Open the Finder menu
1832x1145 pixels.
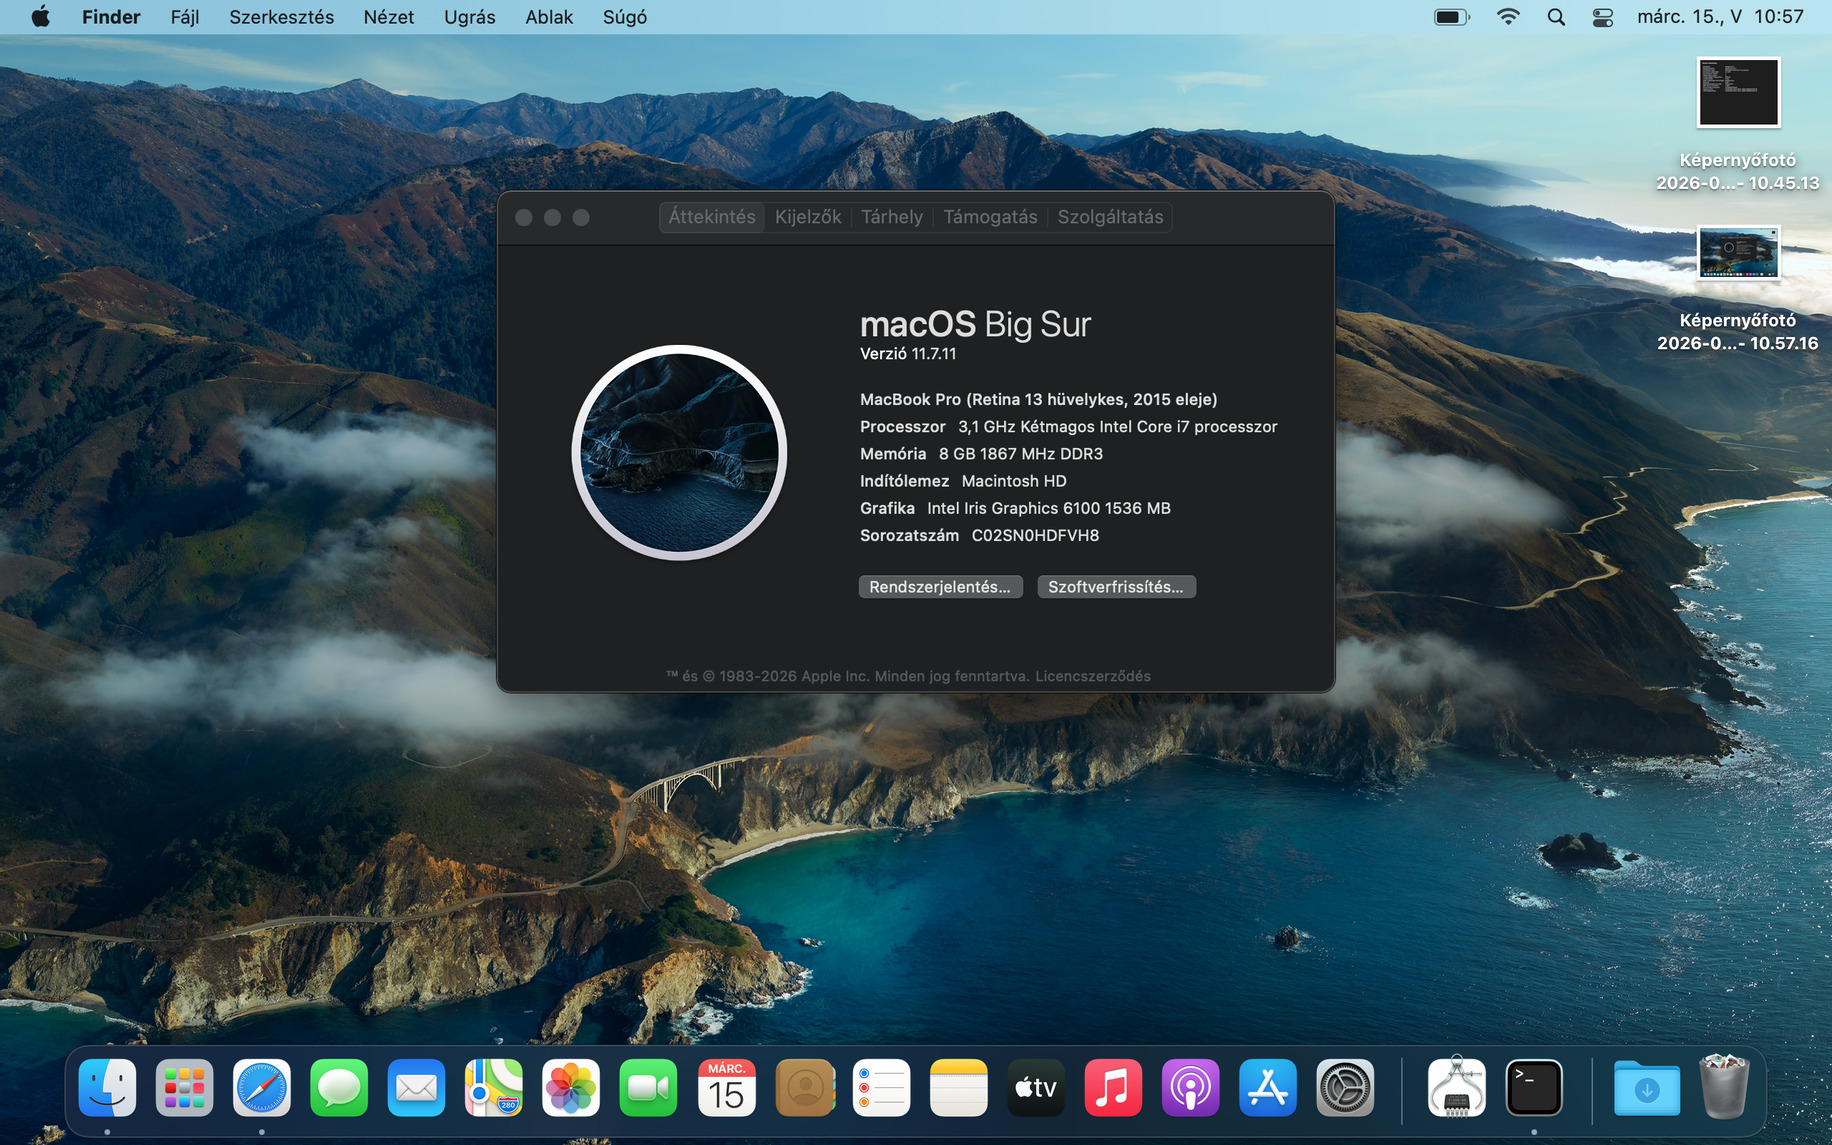click(x=111, y=17)
